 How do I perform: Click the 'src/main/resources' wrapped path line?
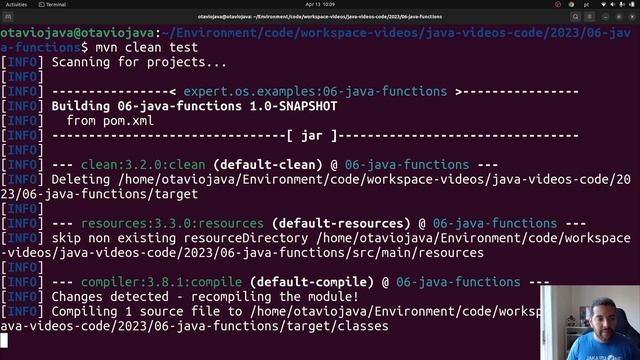[242, 253]
